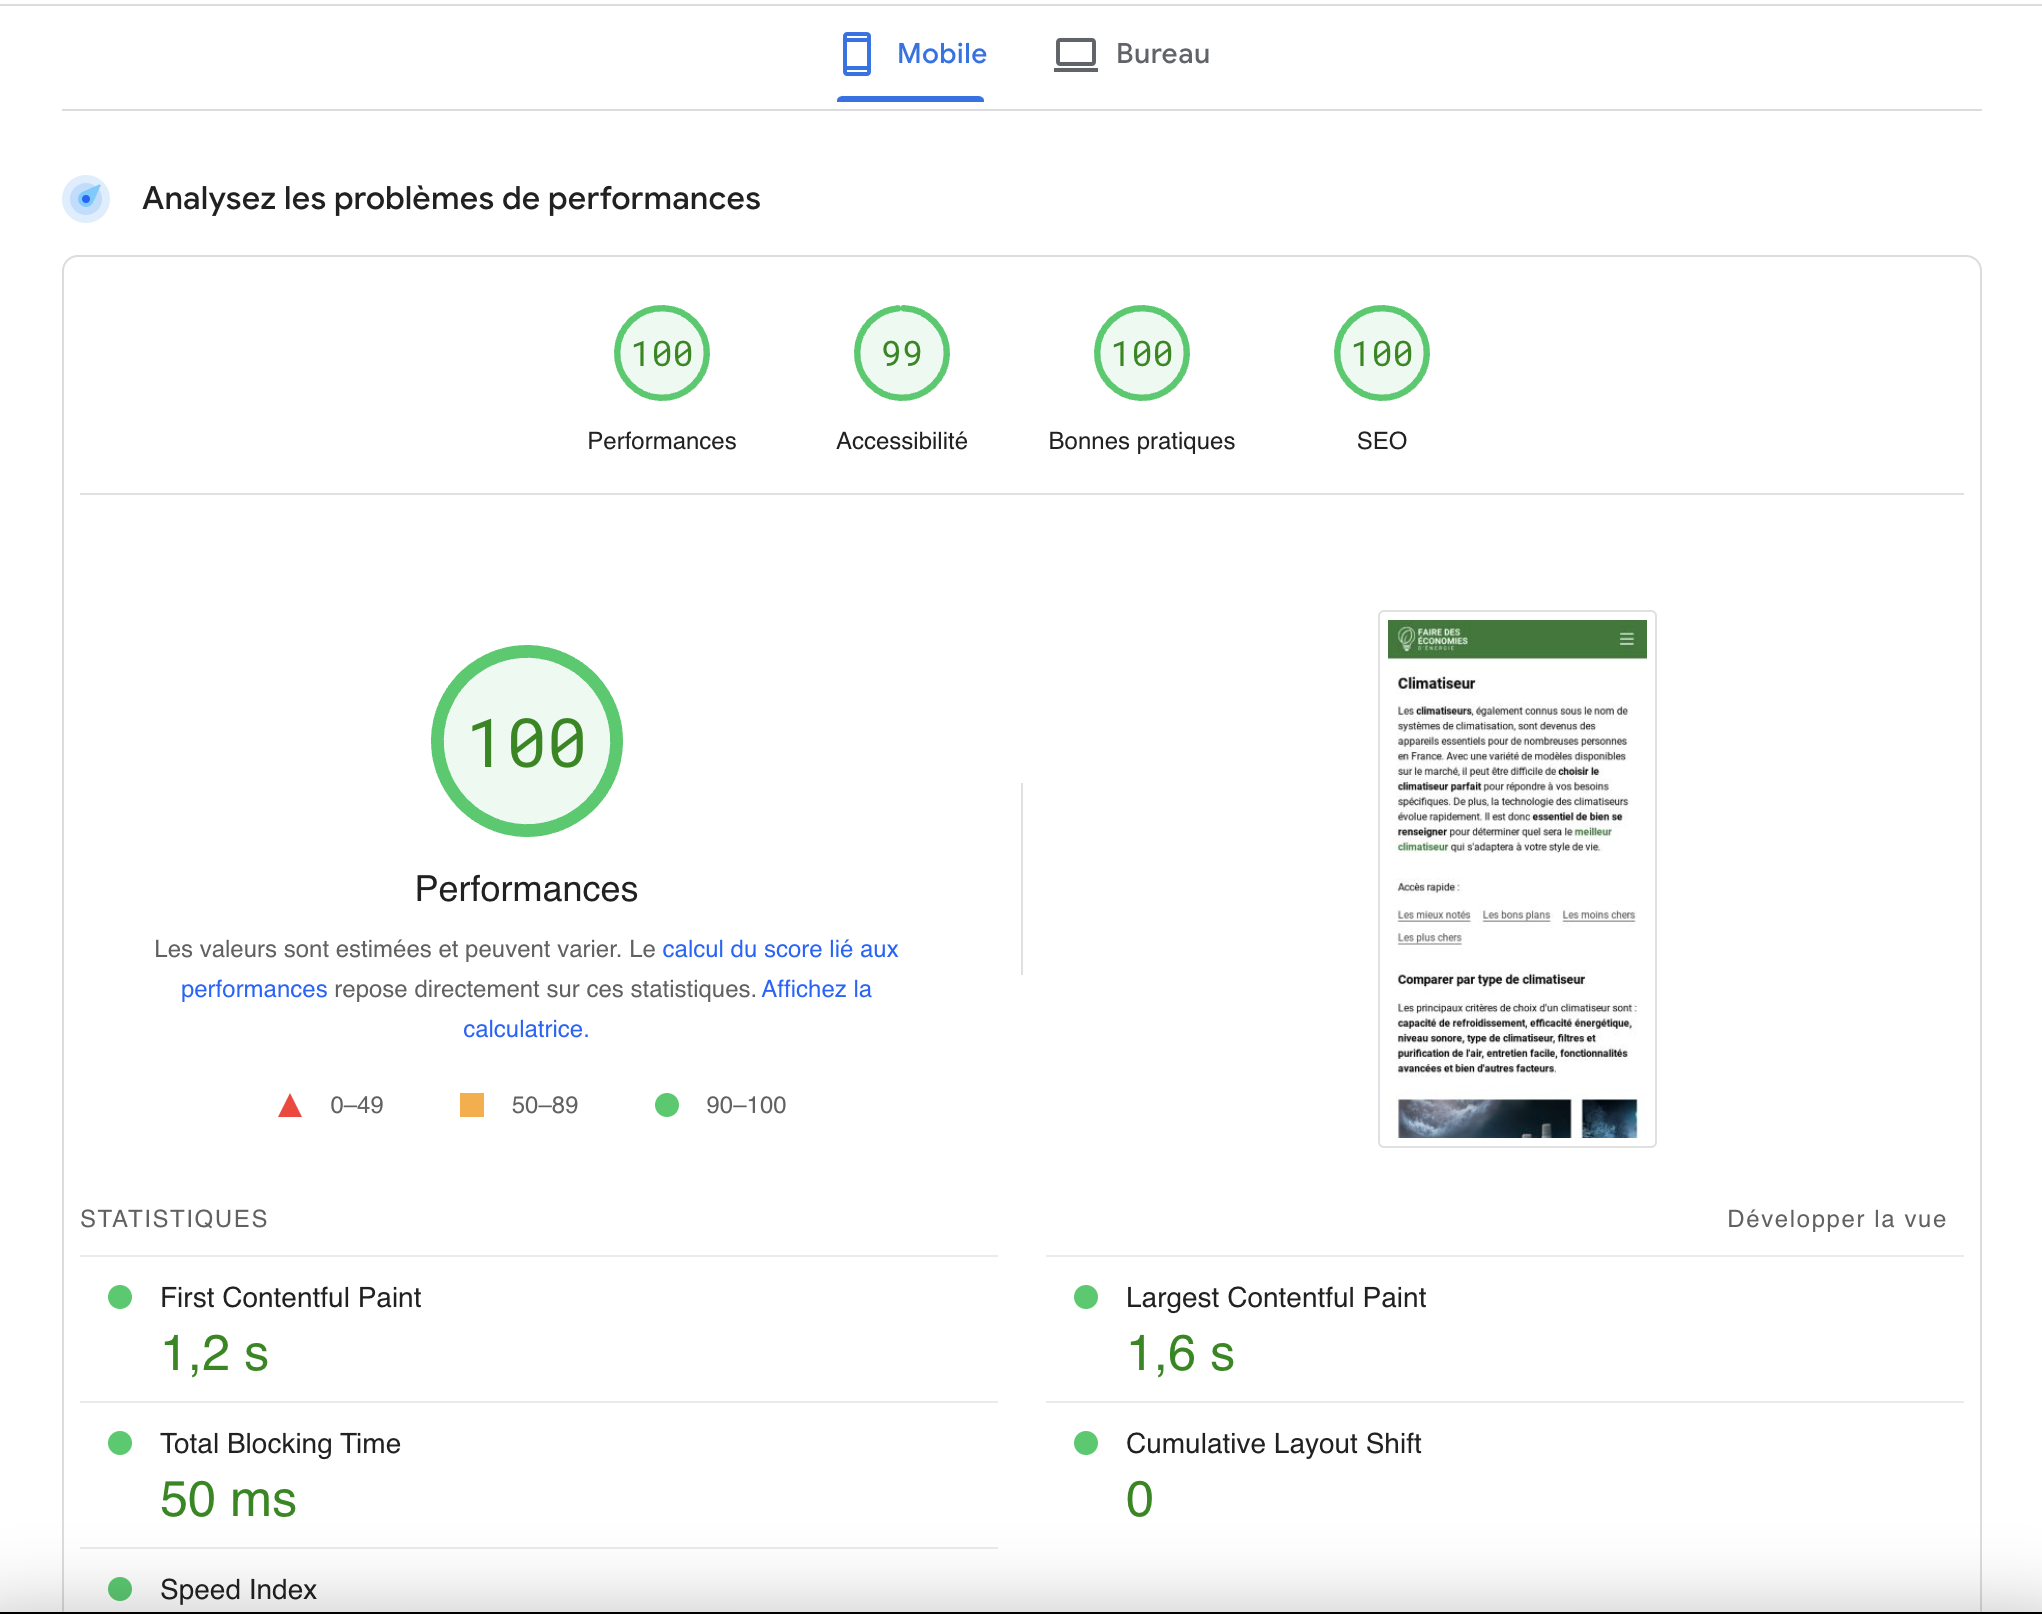Expand the Total Blocking Time metric

pos(539,1475)
